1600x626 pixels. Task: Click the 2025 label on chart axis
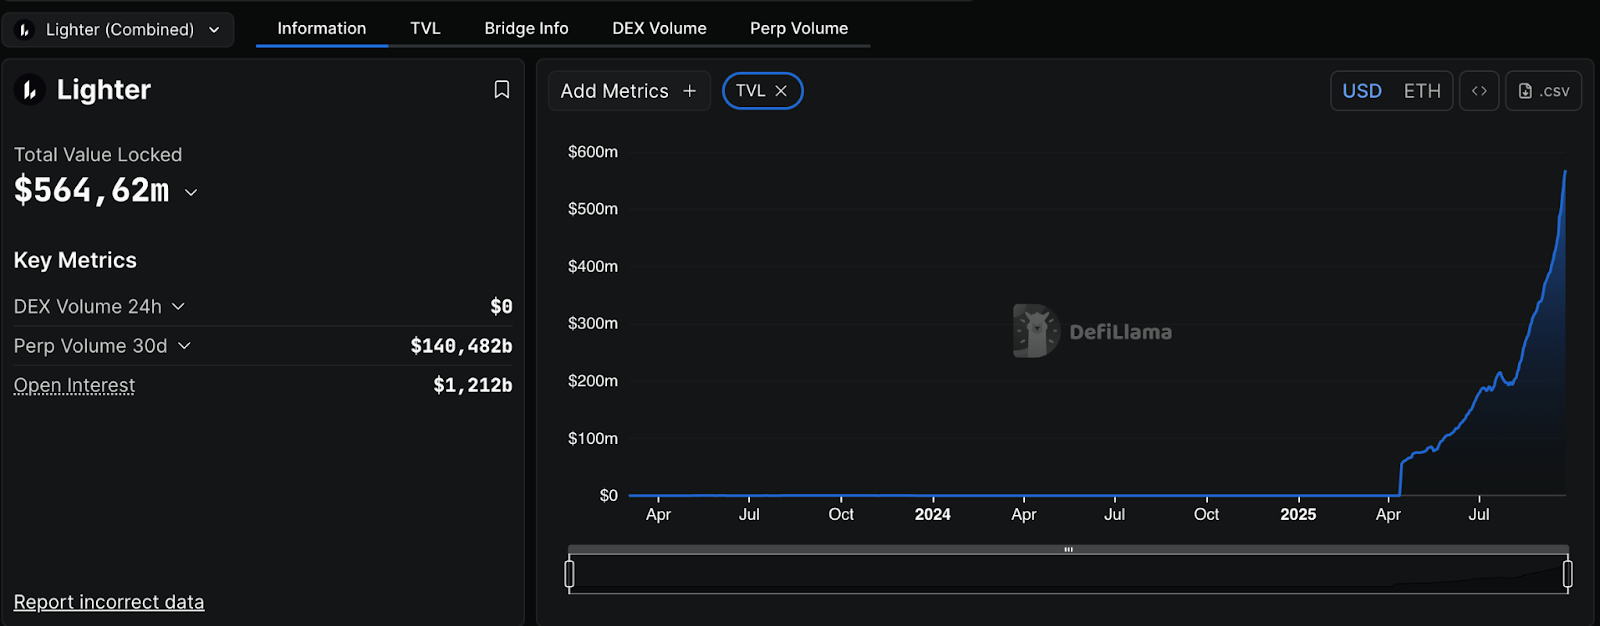click(1298, 514)
